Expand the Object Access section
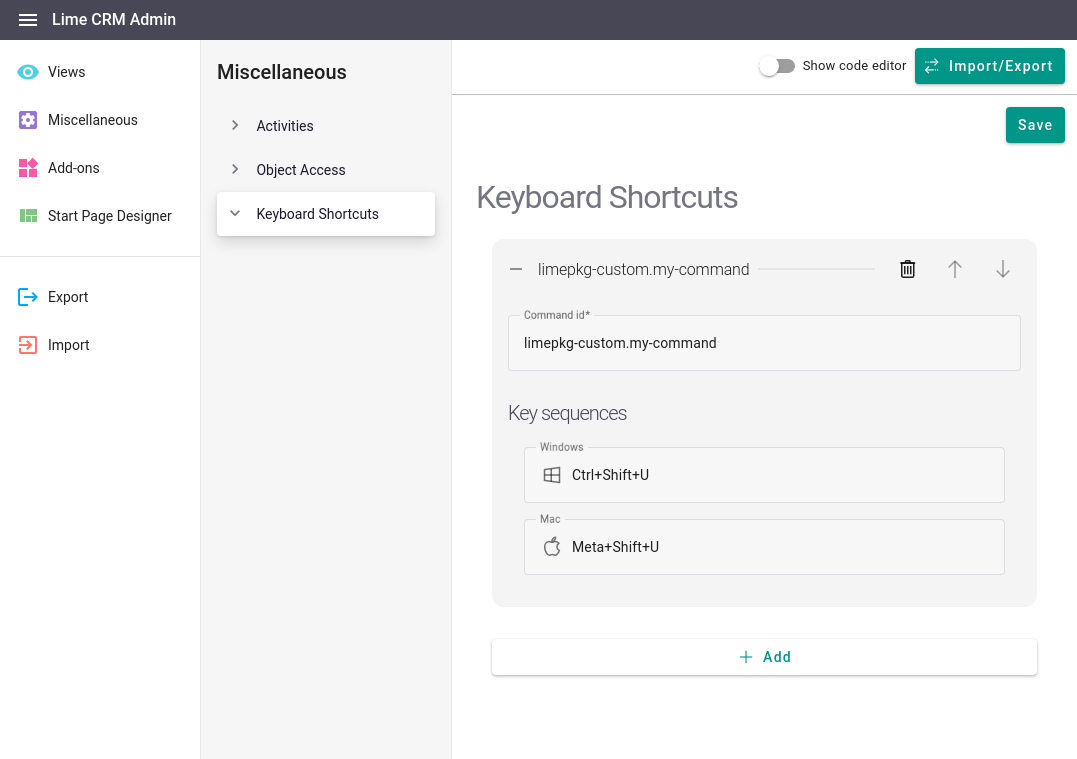This screenshot has height=759, width=1077. pyautogui.click(x=234, y=169)
